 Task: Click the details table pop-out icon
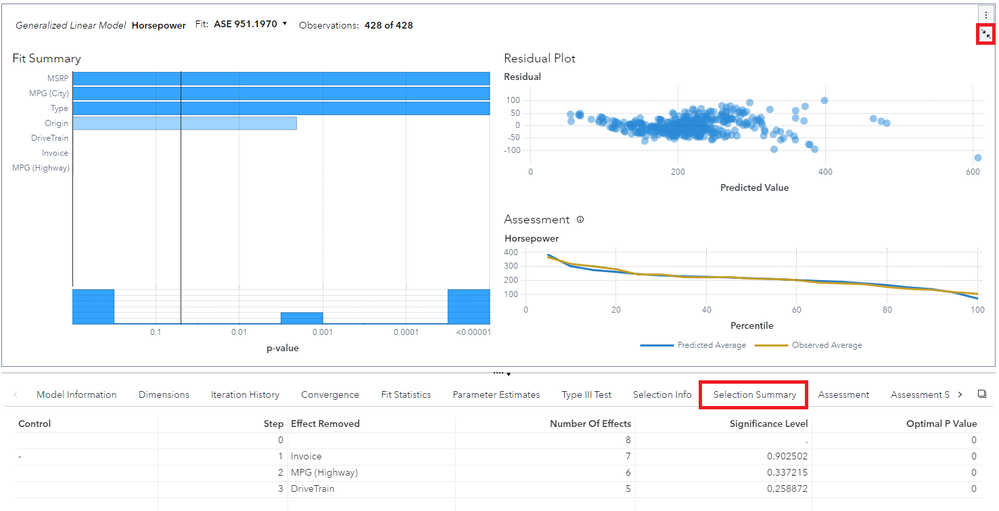(x=982, y=394)
